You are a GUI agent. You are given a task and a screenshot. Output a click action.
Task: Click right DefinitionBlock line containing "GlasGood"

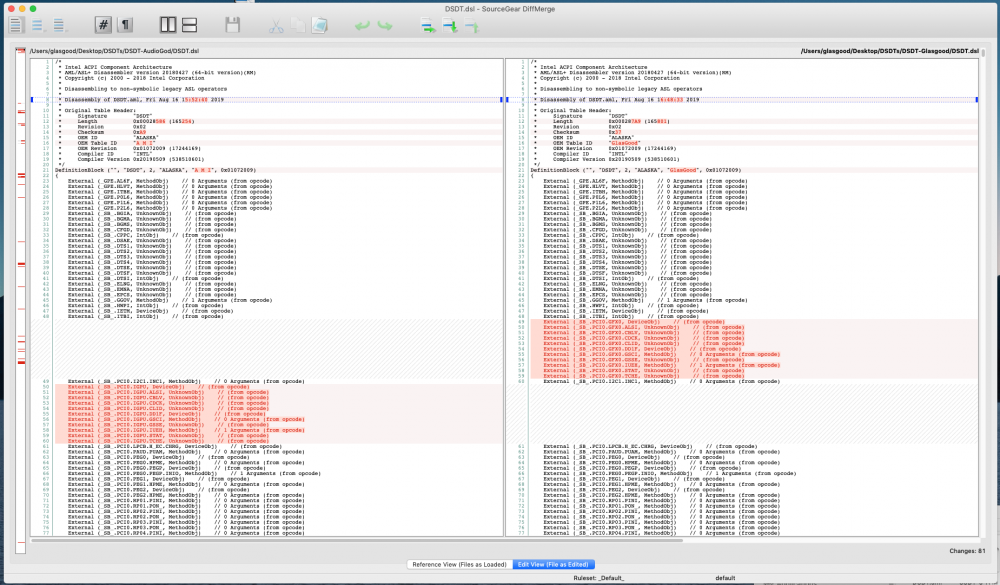pyautogui.click(x=636, y=170)
